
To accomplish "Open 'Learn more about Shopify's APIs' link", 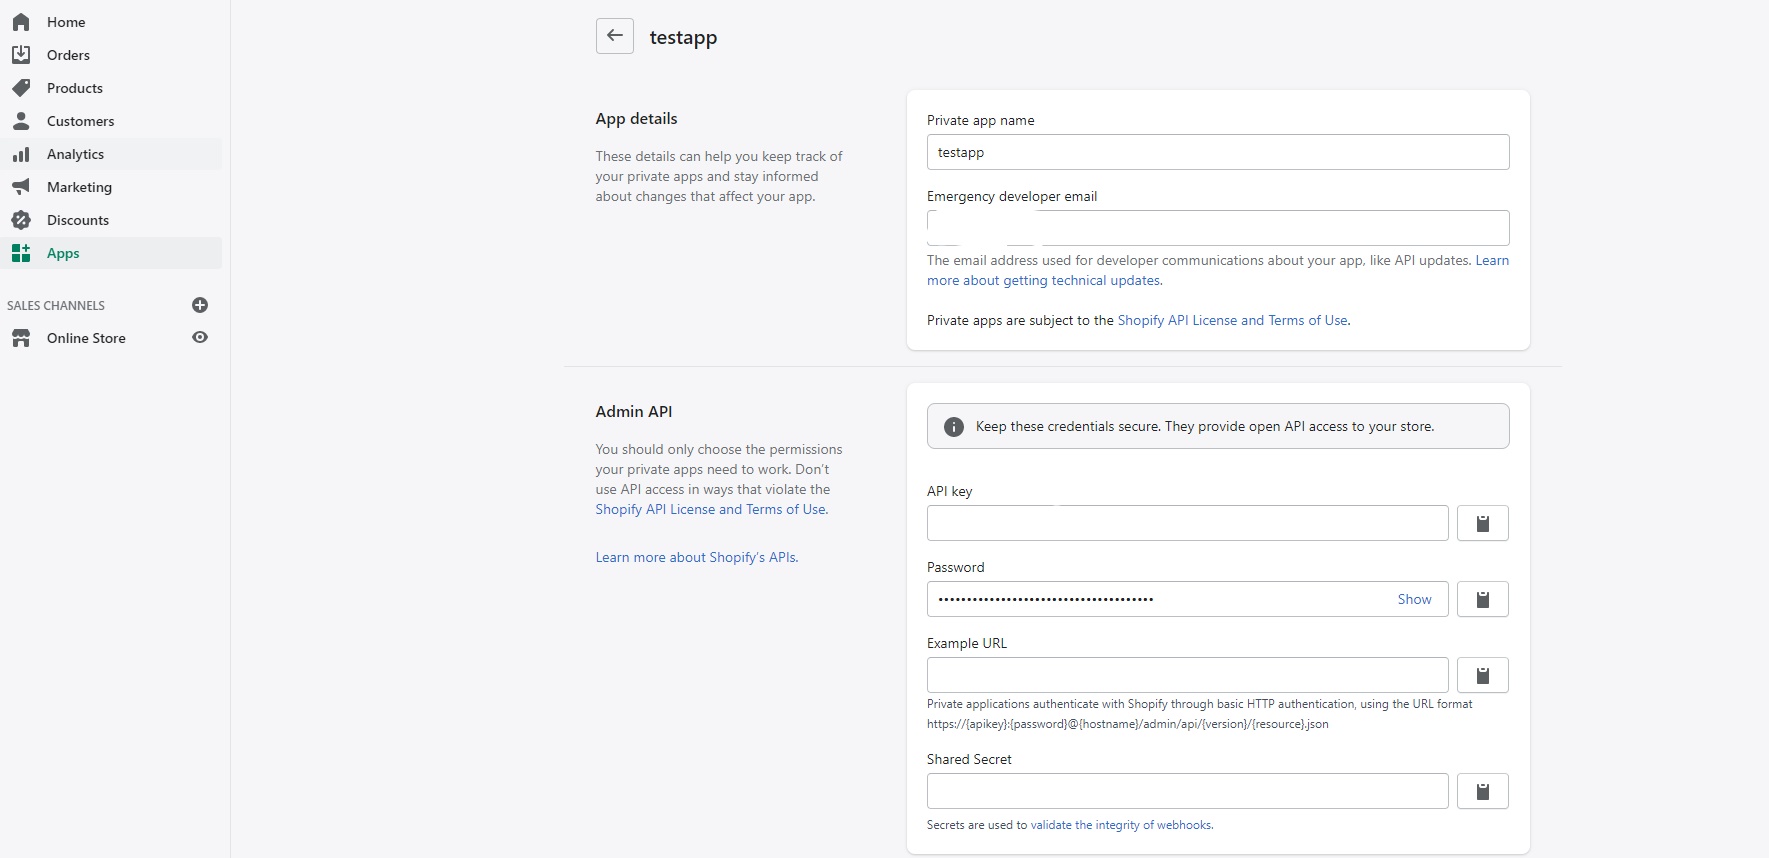I will pyautogui.click(x=696, y=557).
